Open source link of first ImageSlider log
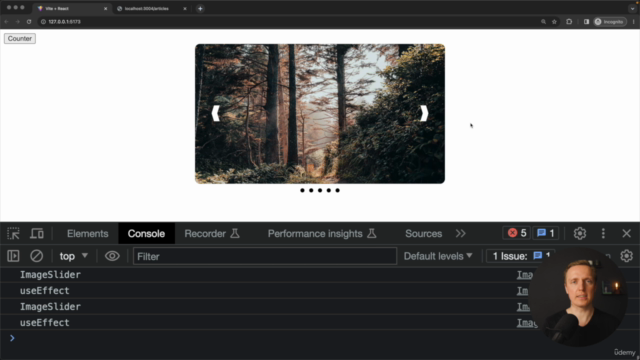Viewport: 640px width, 360px height. click(x=525, y=275)
